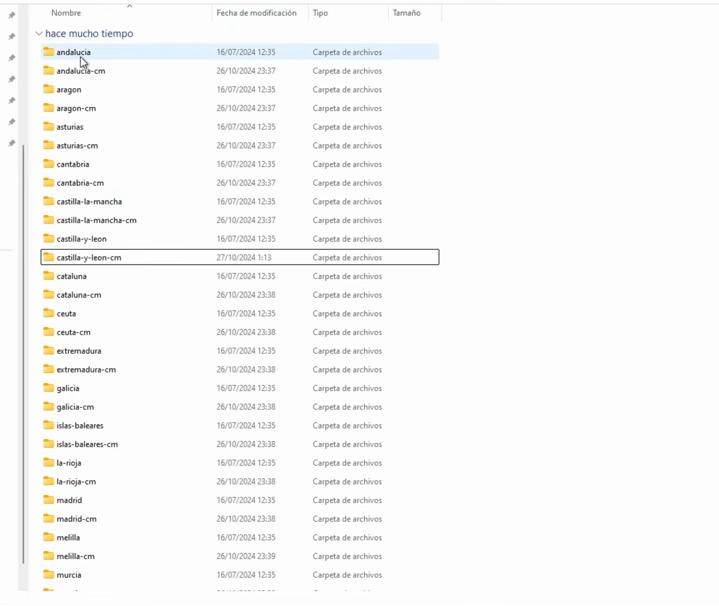The height and width of the screenshot is (606, 719).
Task: Click the cantabria-cm folder icon
Action: [x=49, y=182]
